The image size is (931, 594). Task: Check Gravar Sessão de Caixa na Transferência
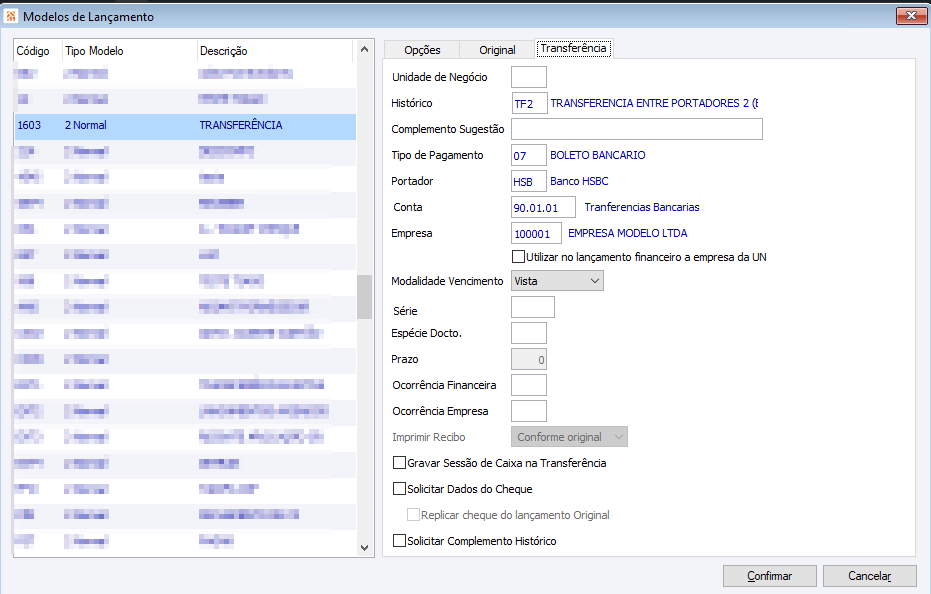(400, 463)
